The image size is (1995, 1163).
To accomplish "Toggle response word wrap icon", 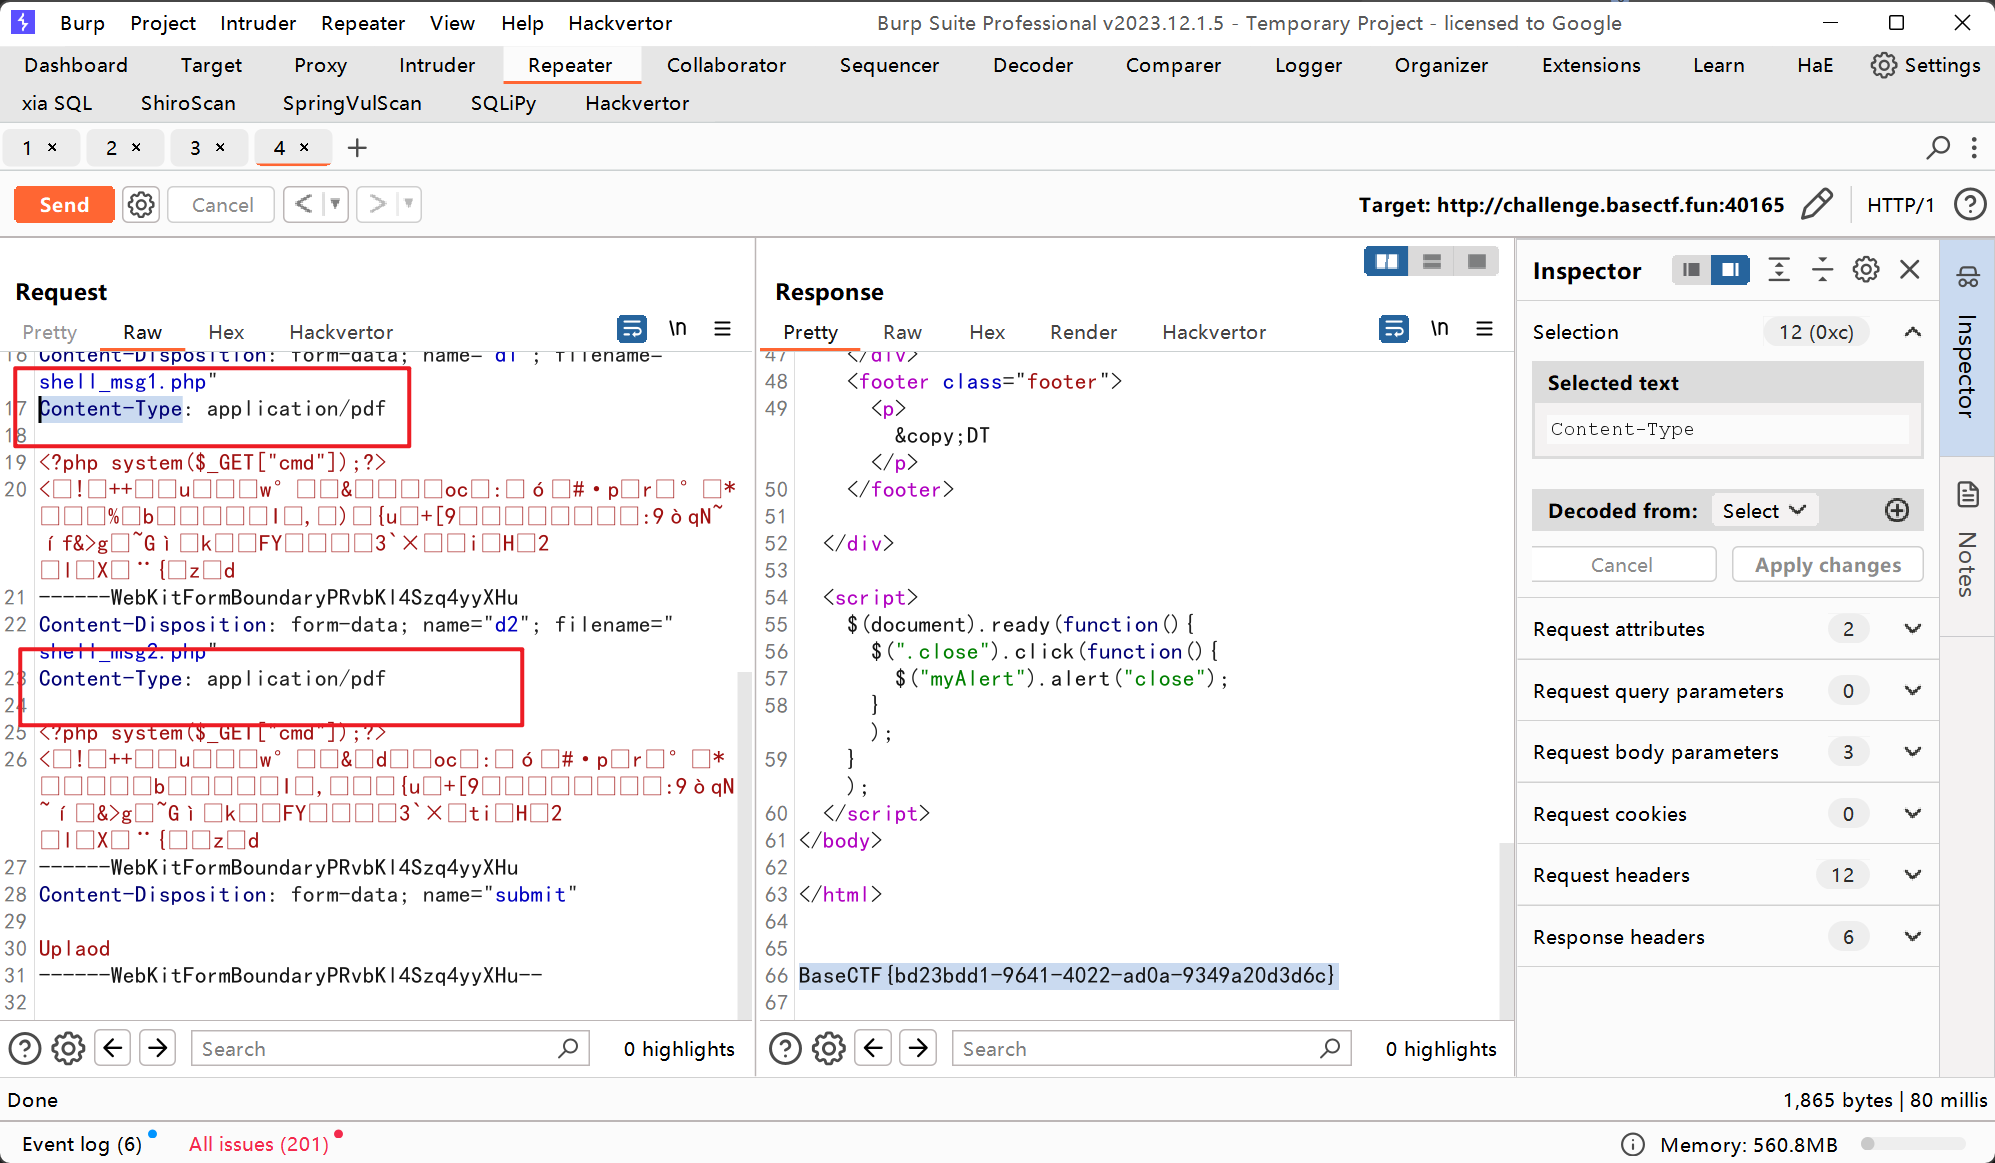I will click(1394, 328).
